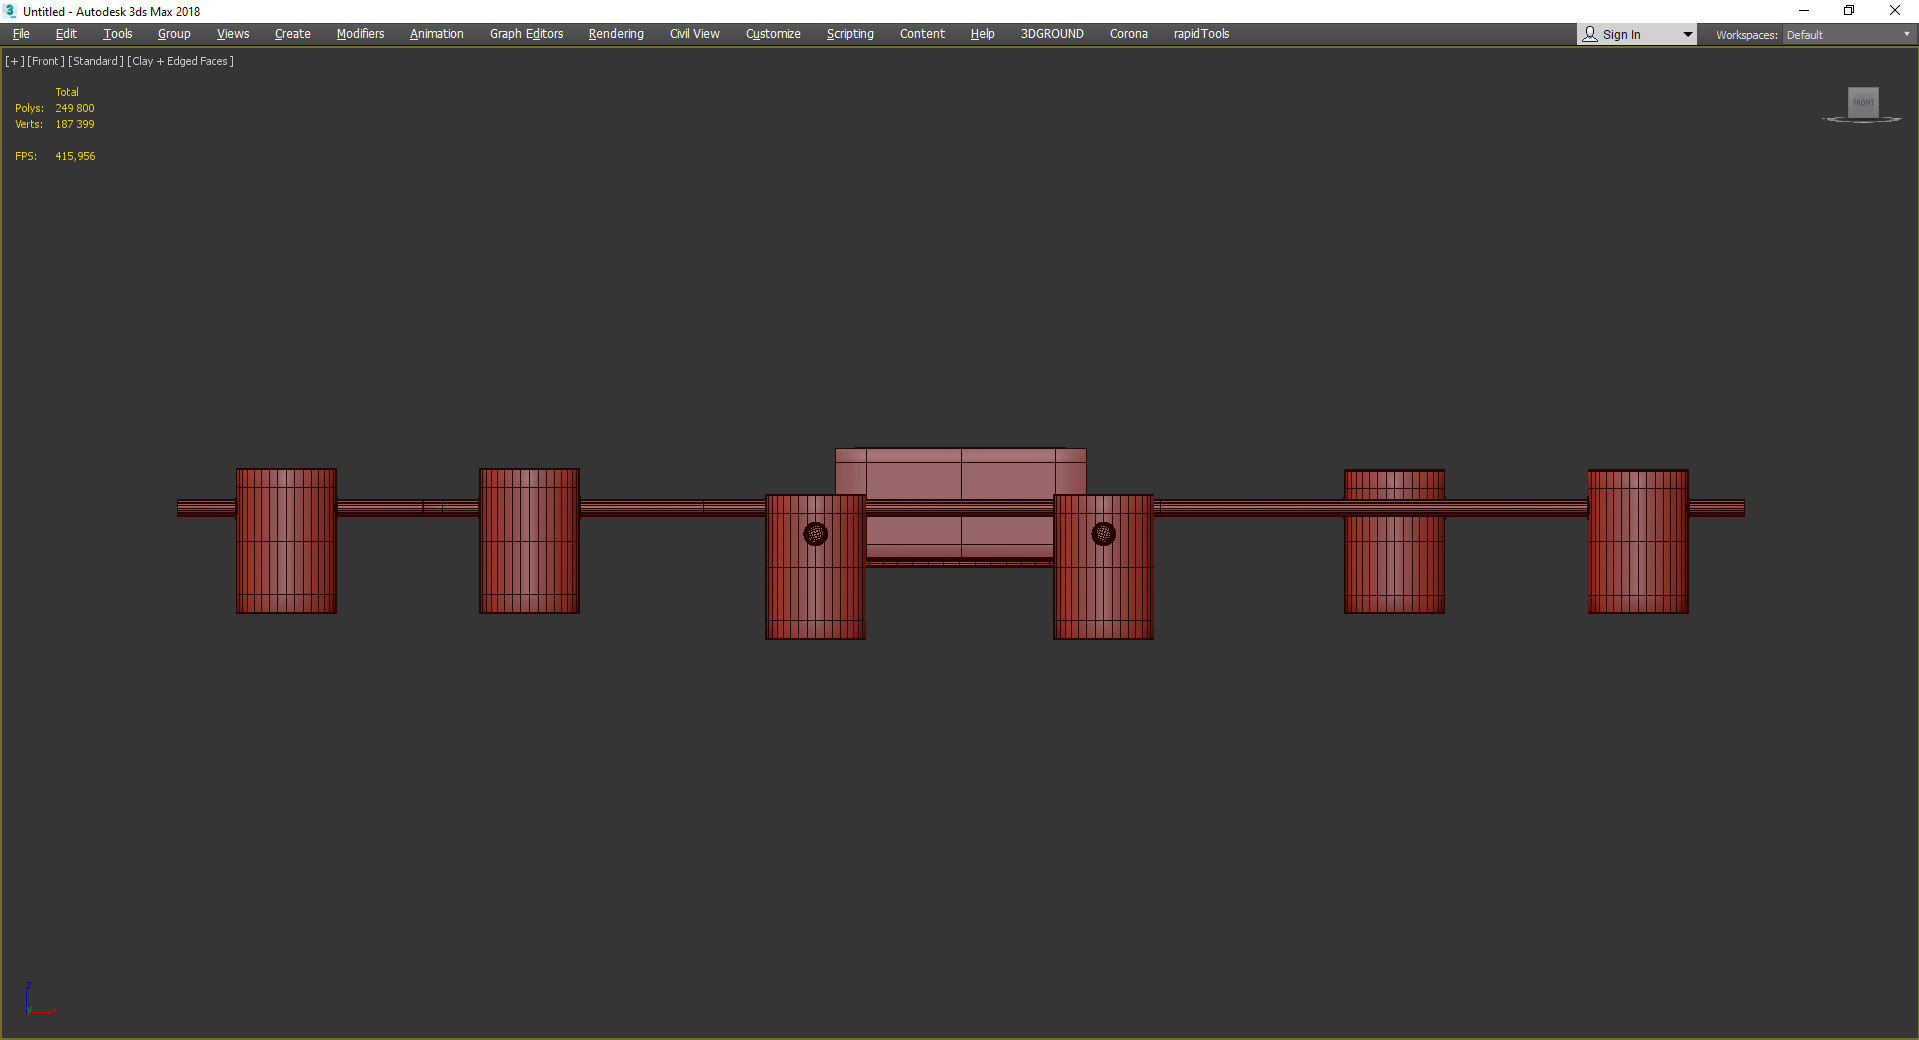
Task: Click the Sign In user icon
Action: tap(1590, 34)
